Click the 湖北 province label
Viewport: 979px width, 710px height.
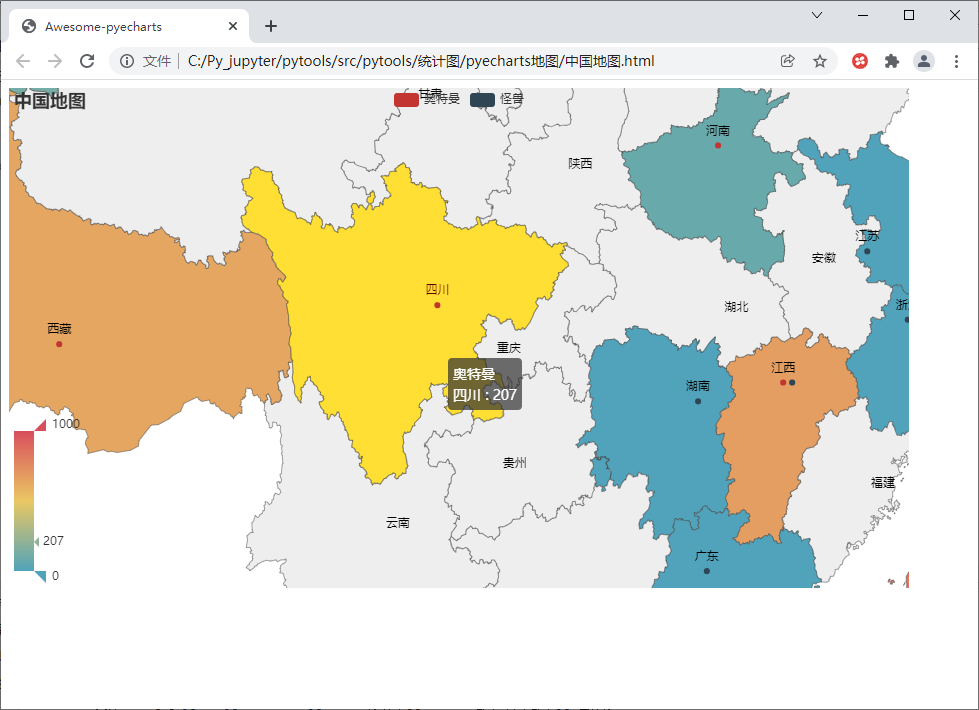[x=736, y=307]
